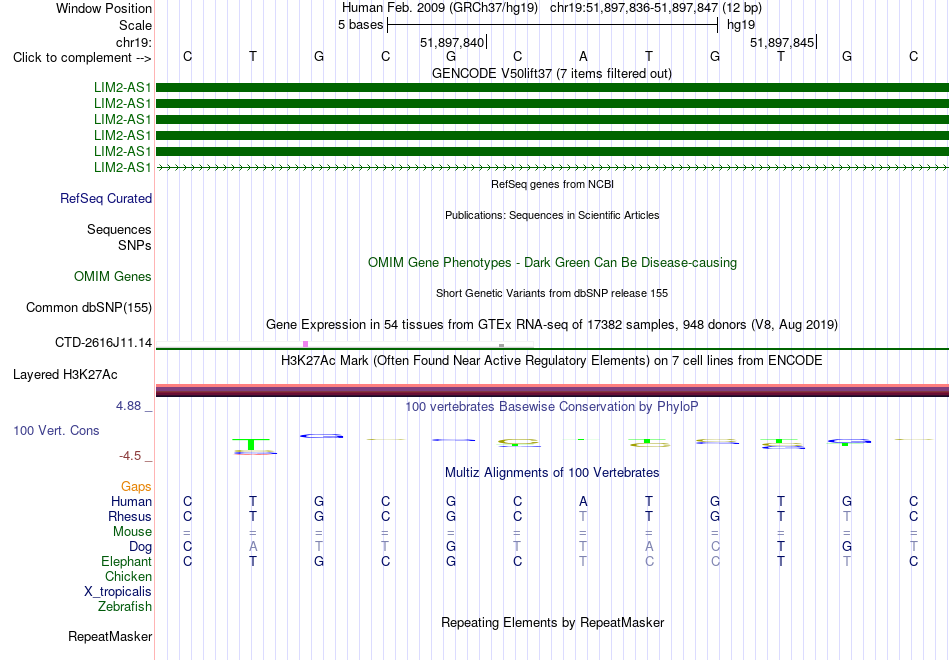Screen dimensions: 950x660
Task: Click the Scale label
Action: coord(135,25)
